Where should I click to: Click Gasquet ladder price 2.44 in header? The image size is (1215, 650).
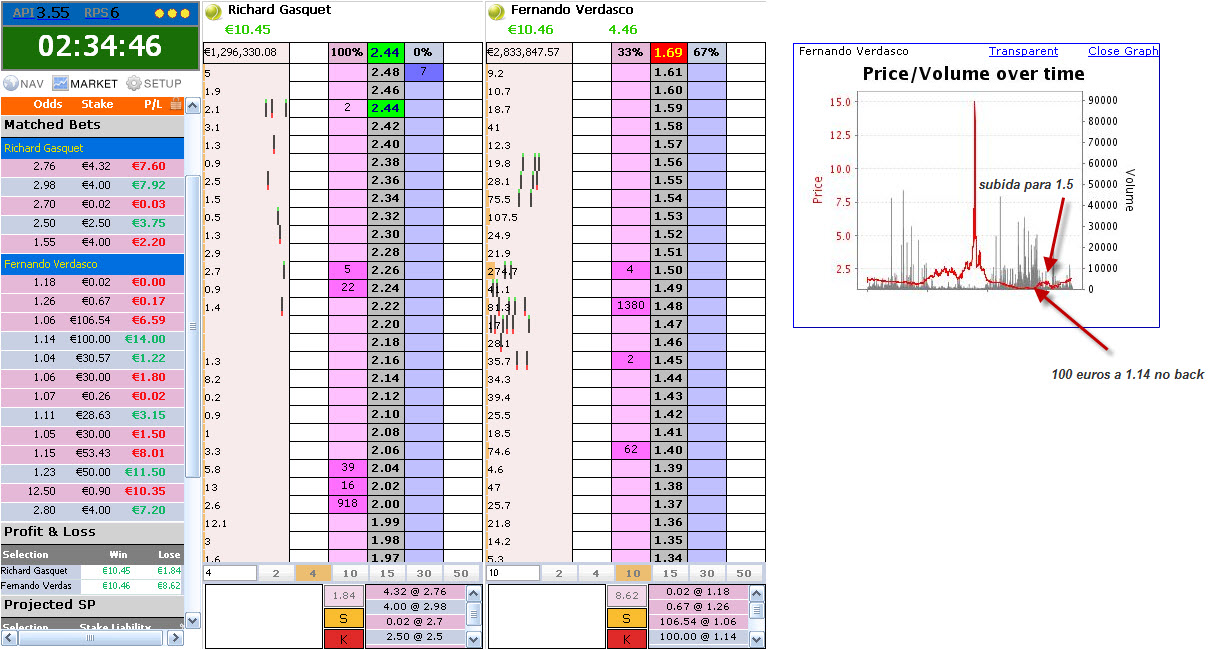coord(385,52)
